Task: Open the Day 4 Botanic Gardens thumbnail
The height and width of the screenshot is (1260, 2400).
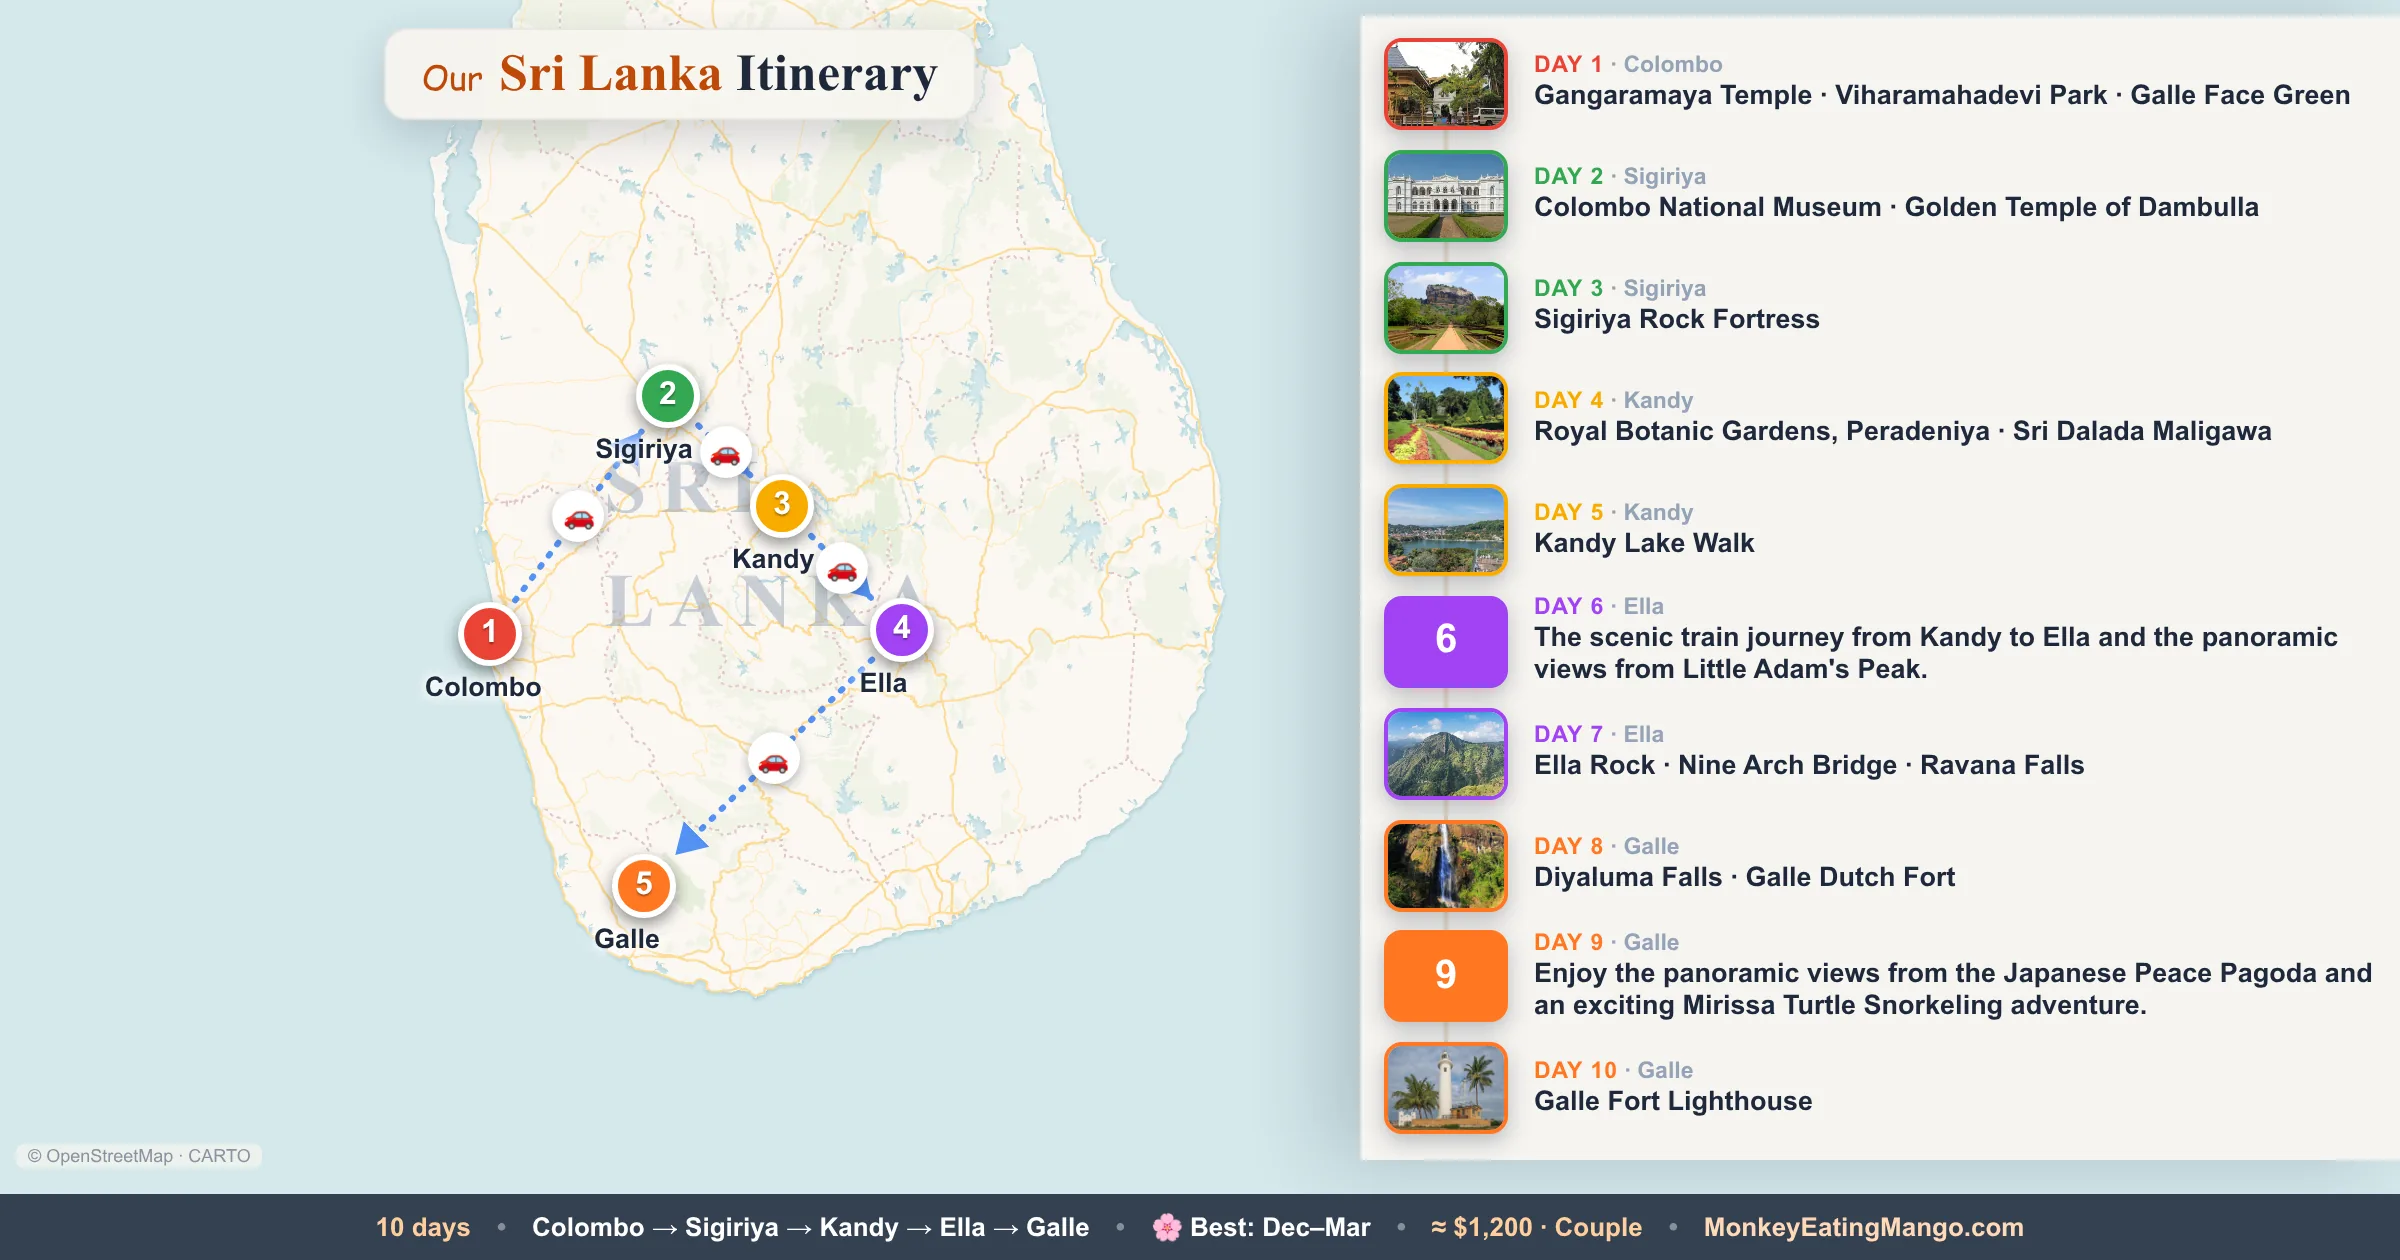Action: coord(1446,418)
